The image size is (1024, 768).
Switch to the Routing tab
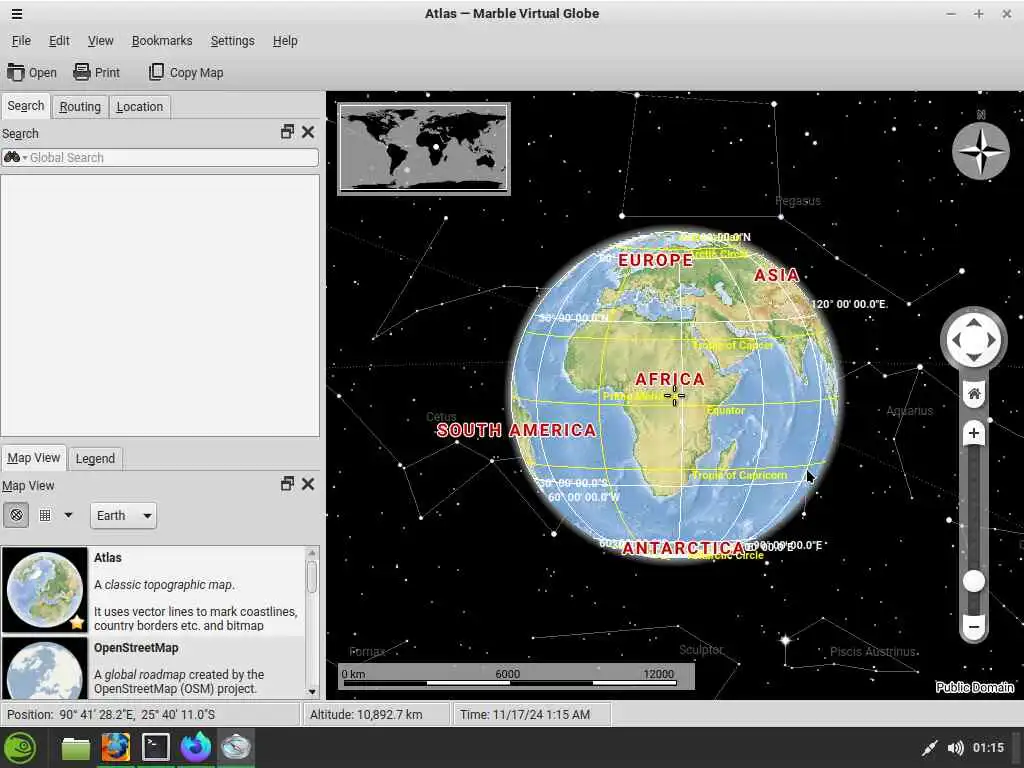click(x=80, y=106)
